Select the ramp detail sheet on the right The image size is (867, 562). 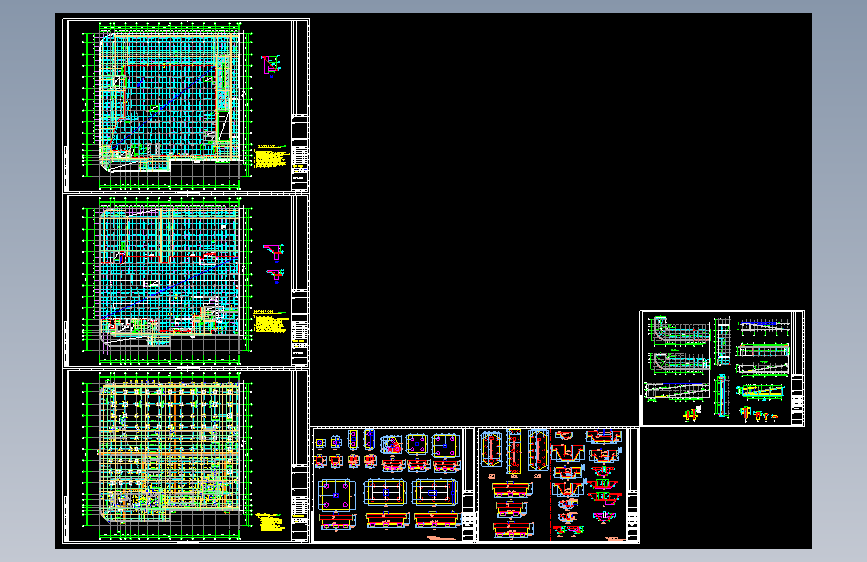tap(722, 368)
